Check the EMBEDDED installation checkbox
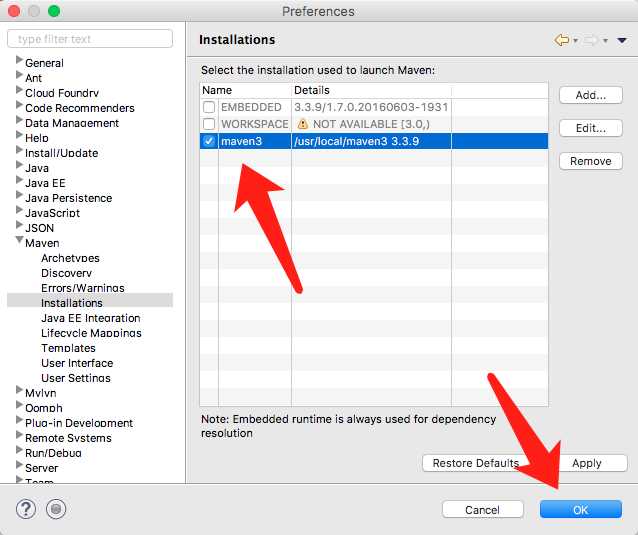This screenshot has height=535, width=638. point(209,107)
